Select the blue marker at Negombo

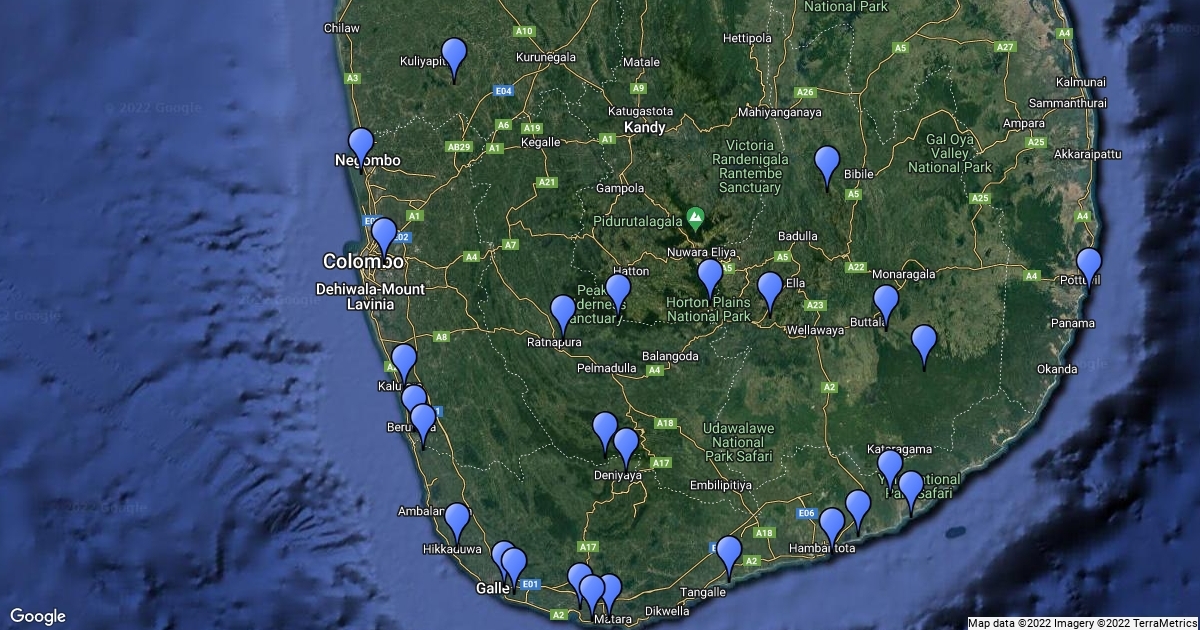pyautogui.click(x=361, y=146)
